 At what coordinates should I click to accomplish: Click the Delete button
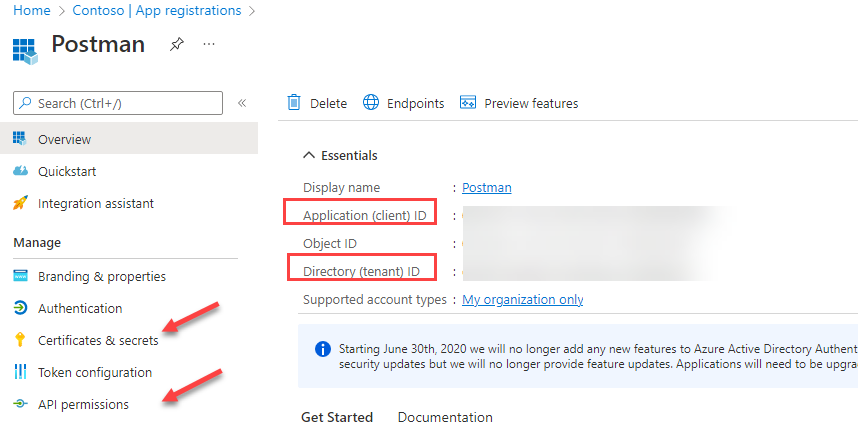pos(317,103)
